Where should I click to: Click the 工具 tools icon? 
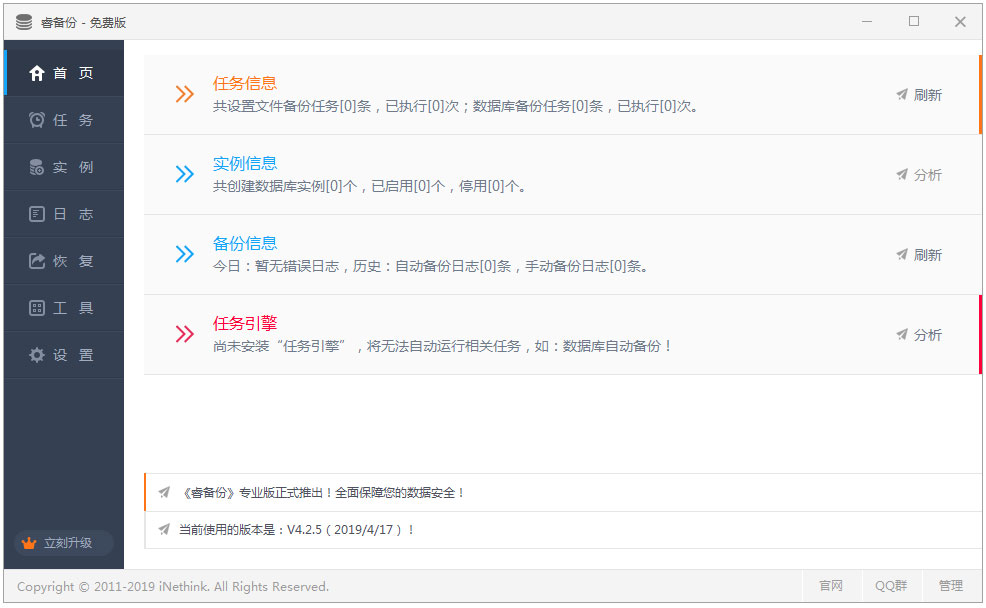click(37, 308)
